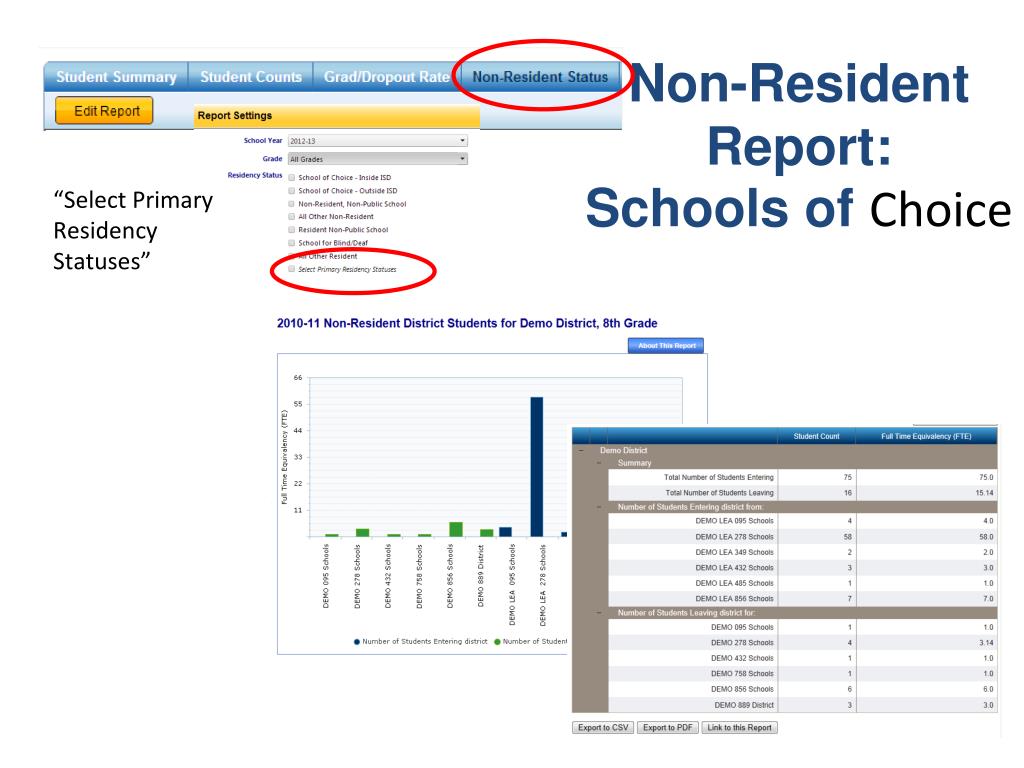Click the chart title for Demo District
This screenshot has height=768, width=1024.
(x=467, y=323)
